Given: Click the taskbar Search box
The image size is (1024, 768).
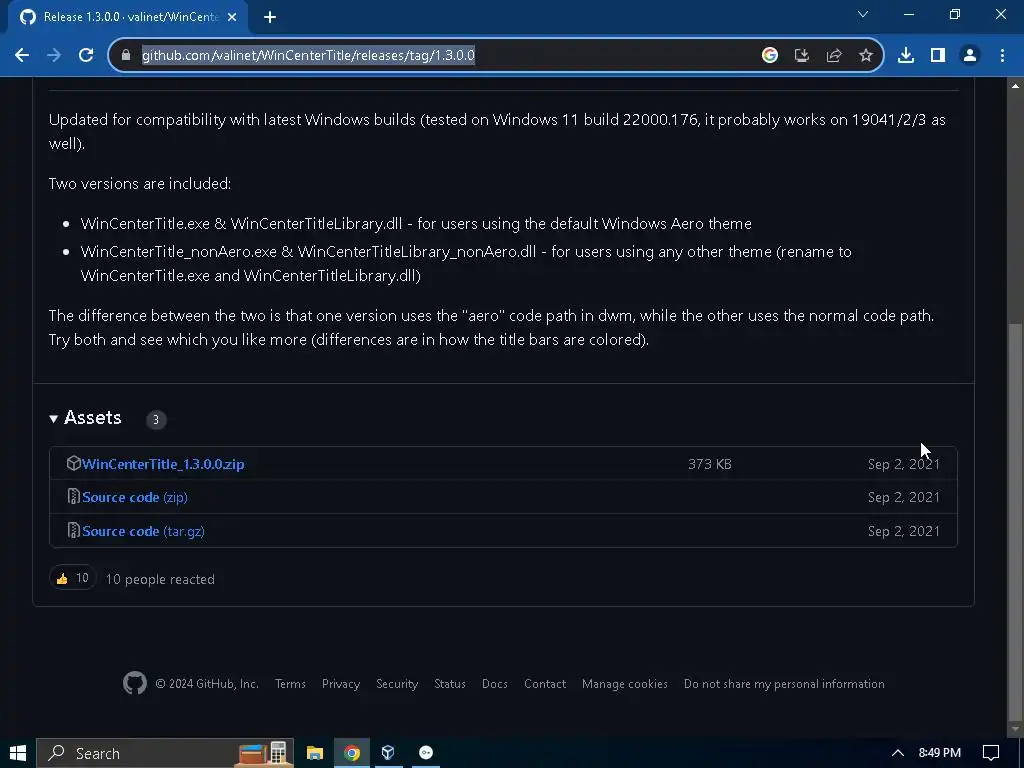Looking at the screenshot, I should 165,753.
